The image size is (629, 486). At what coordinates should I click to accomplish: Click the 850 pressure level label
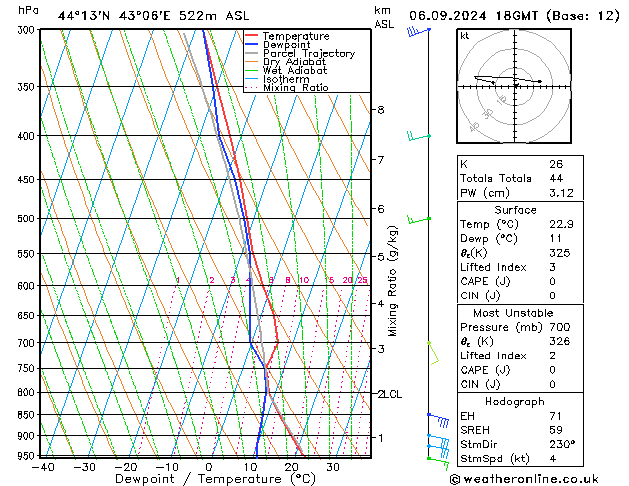click(28, 415)
